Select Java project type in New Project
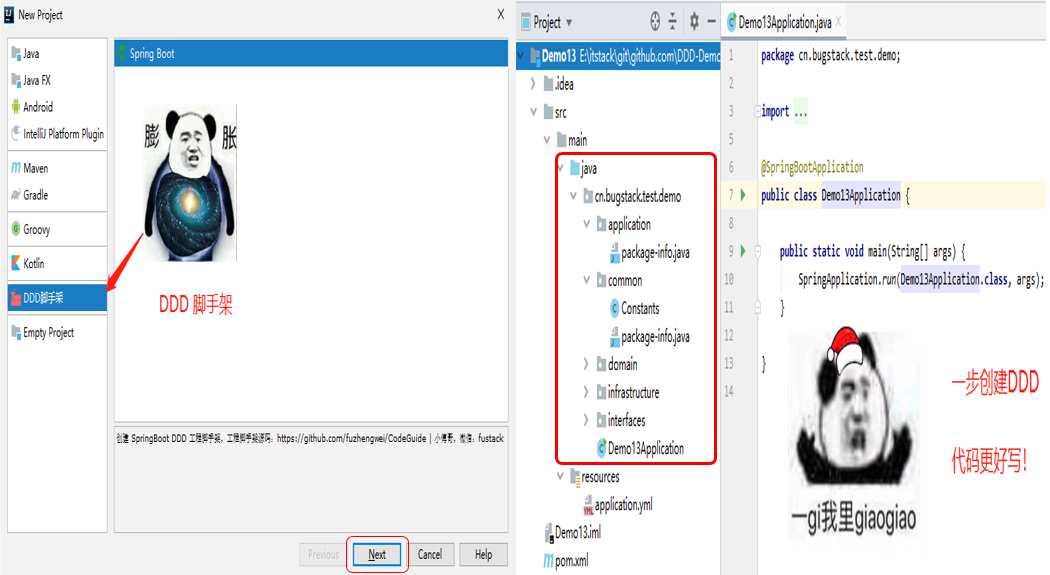The image size is (1050, 575). click(x=57, y=54)
